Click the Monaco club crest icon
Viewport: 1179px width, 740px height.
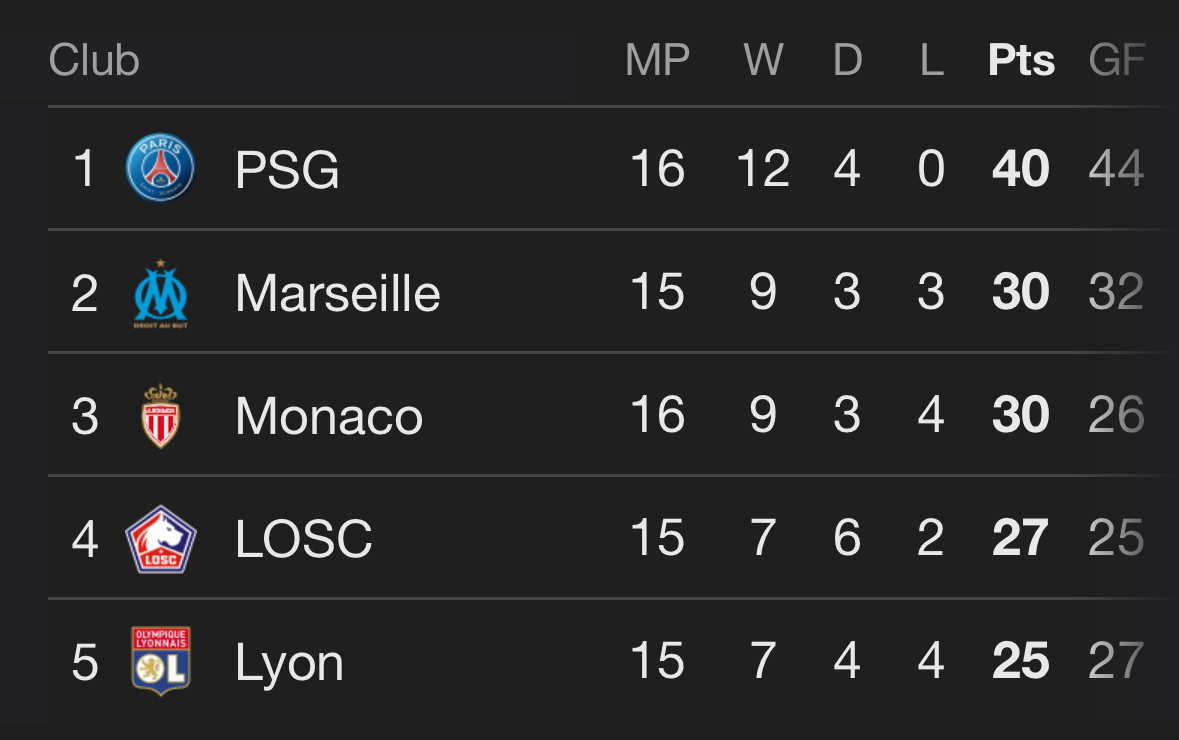[160, 416]
